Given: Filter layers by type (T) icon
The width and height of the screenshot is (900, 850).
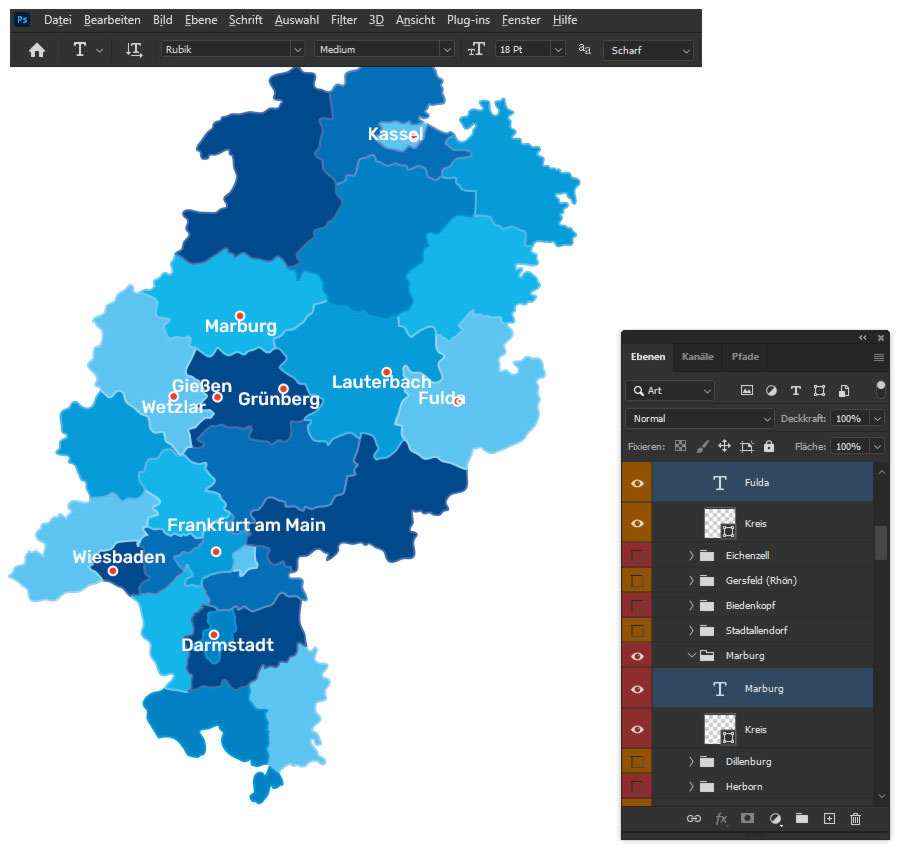Looking at the screenshot, I should click(x=795, y=391).
